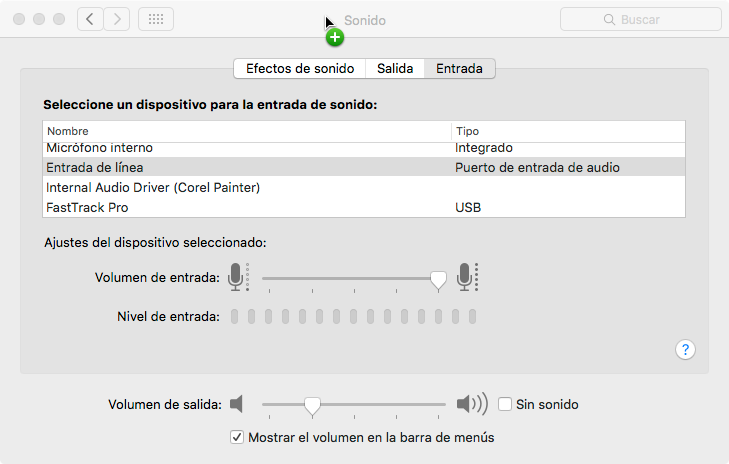Select FastTrack Pro USB device
Viewport: 729px width, 464px height.
[364, 207]
